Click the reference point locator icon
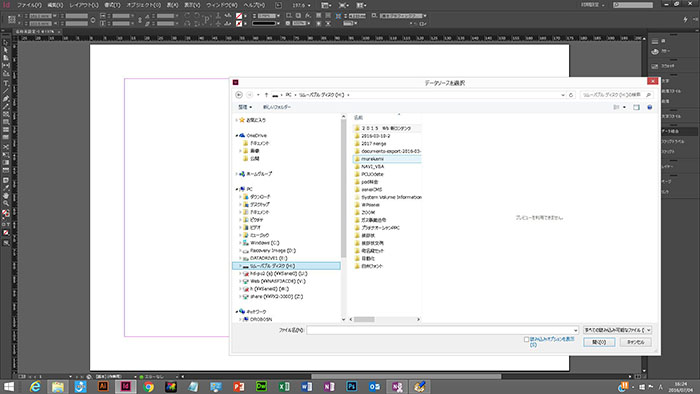The width and height of the screenshot is (700, 394). (x=12, y=20)
